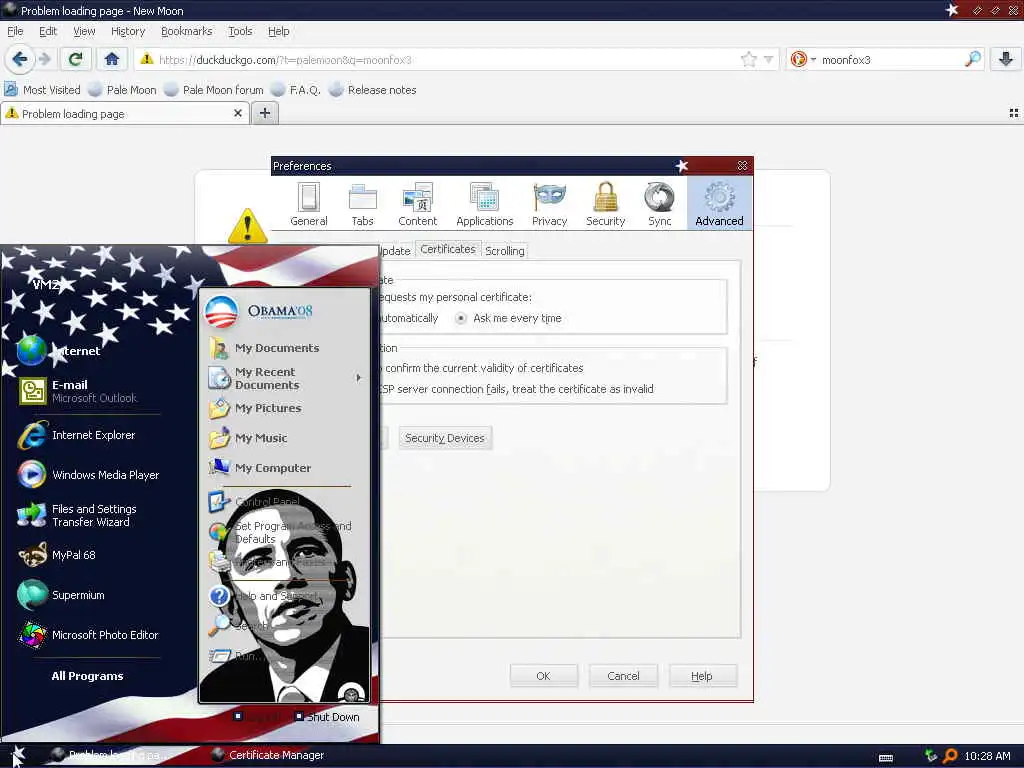The width and height of the screenshot is (1024, 768).
Task: Close the Problem loading page tab
Action: (x=238, y=113)
